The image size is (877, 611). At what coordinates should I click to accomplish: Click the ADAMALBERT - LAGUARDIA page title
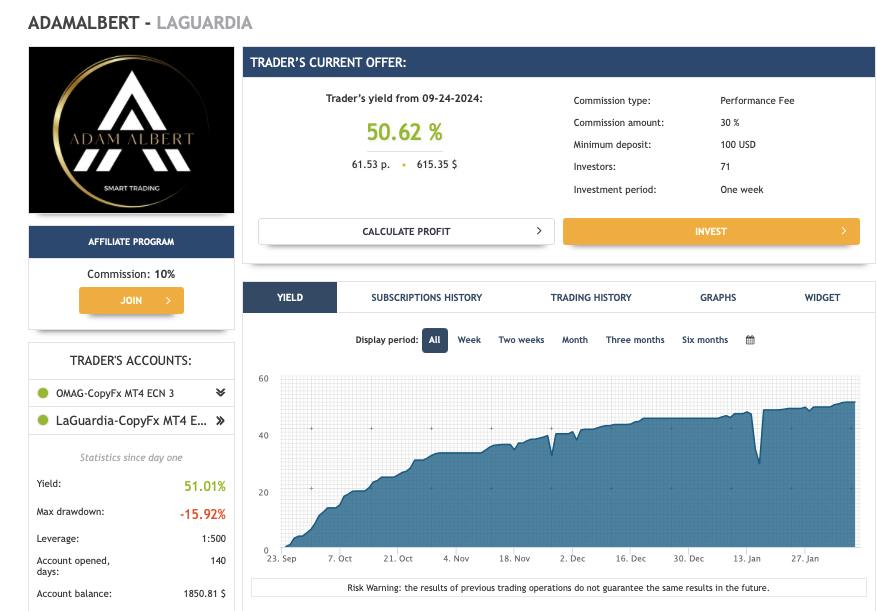pos(140,23)
